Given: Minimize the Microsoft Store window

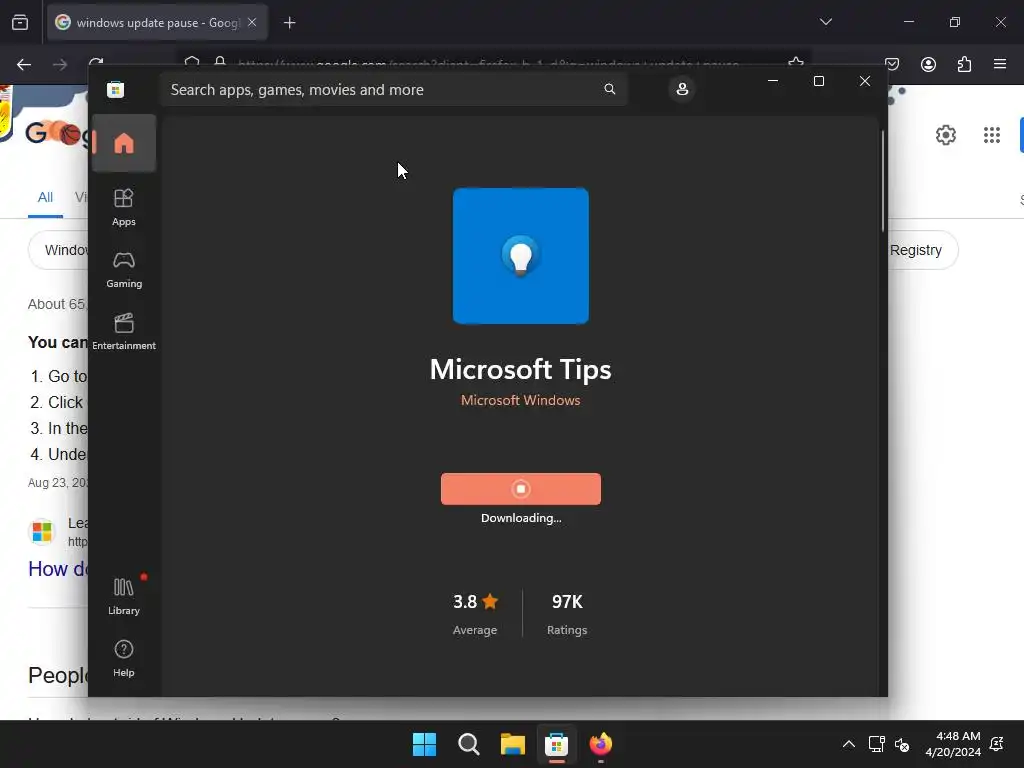Looking at the screenshot, I should click(x=773, y=81).
